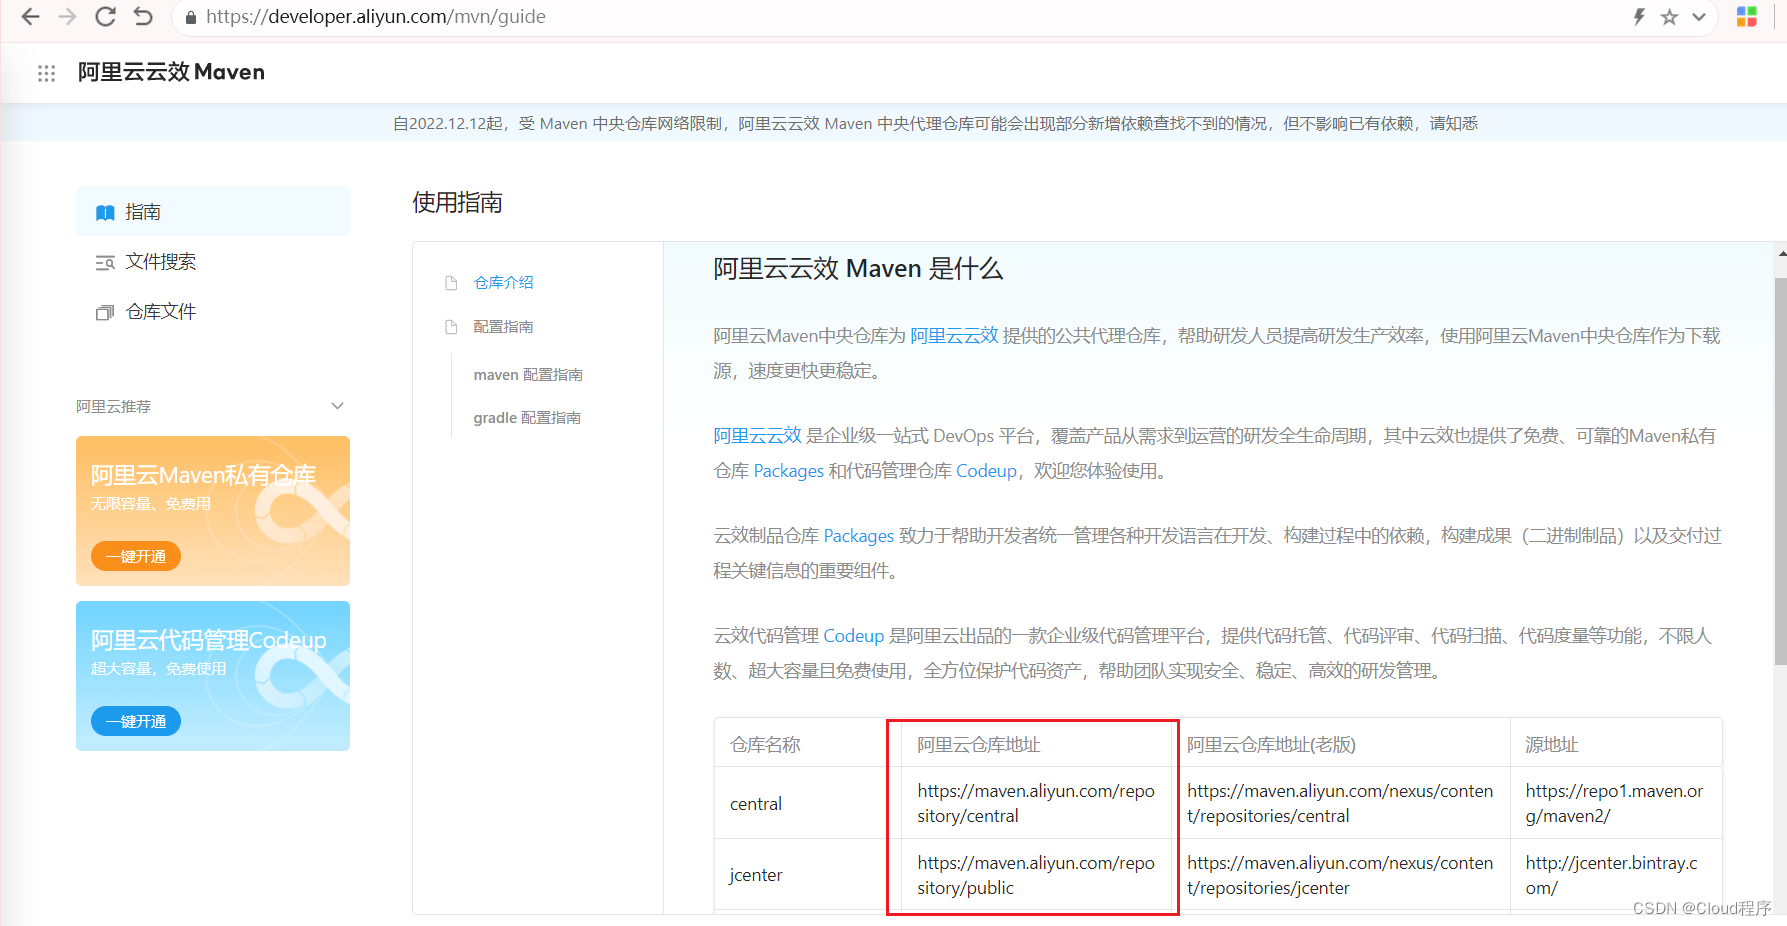This screenshot has height=926, width=1787.
Task: Click the 阿里云云效 Maven site title
Action: pyautogui.click(x=171, y=72)
